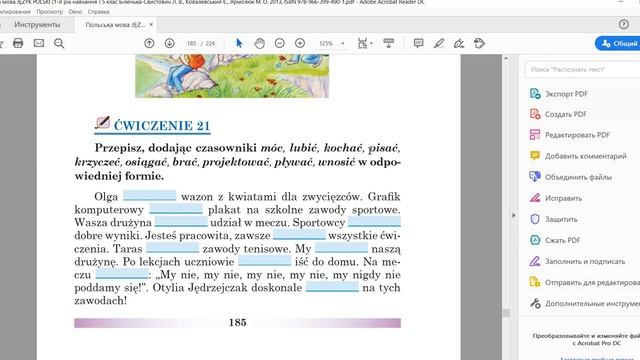The image size is (640, 360).
Task: Click the Sign document pen icon
Action: pyautogui.click(x=459, y=43)
